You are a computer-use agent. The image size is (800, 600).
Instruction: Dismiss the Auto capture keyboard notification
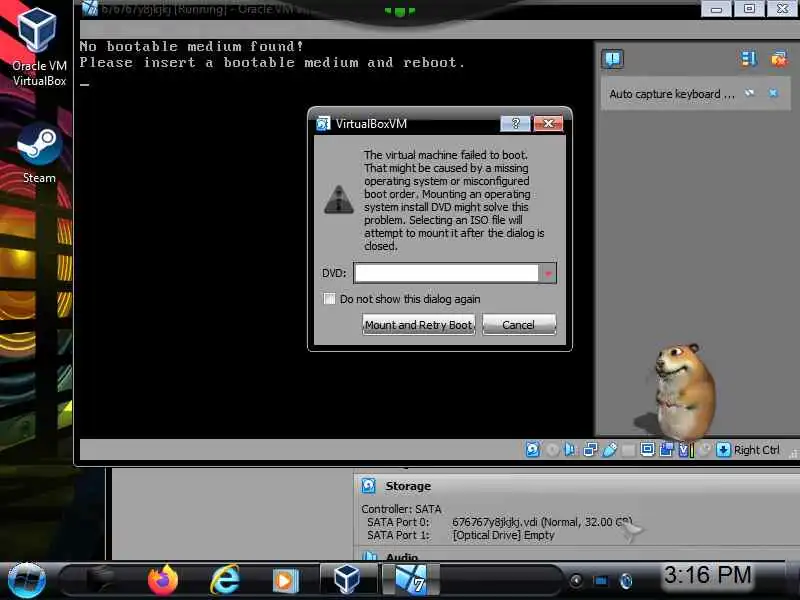point(774,93)
